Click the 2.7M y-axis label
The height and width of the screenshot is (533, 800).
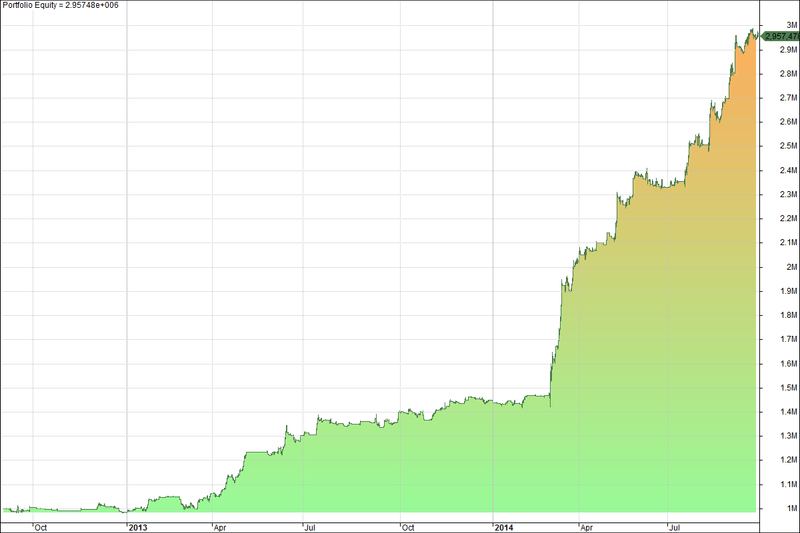coord(789,97)
